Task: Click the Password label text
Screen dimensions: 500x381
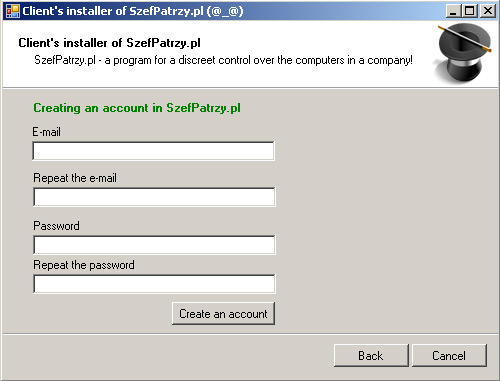Action: click(56, 226)
